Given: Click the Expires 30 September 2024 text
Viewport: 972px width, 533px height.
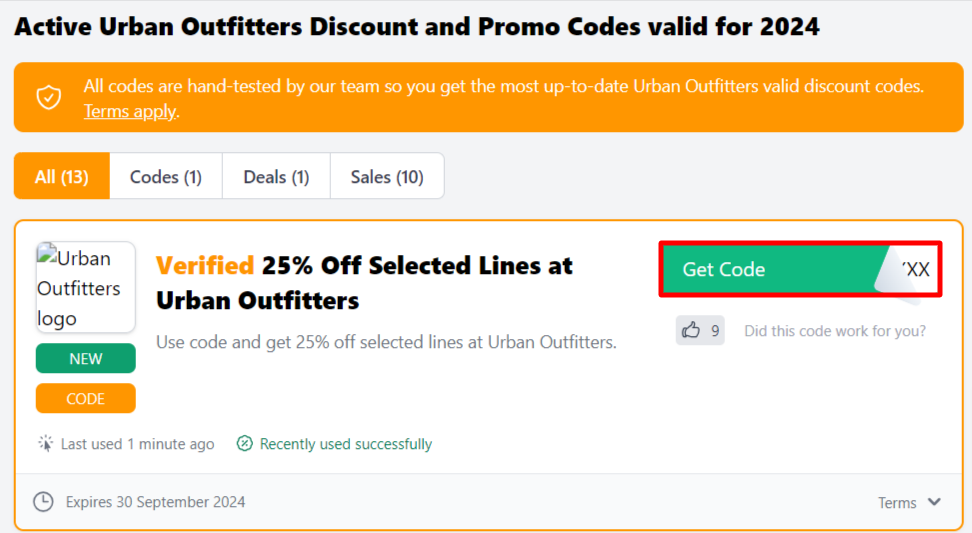Looking at the screenshot, I should click(x=155, y=502).
